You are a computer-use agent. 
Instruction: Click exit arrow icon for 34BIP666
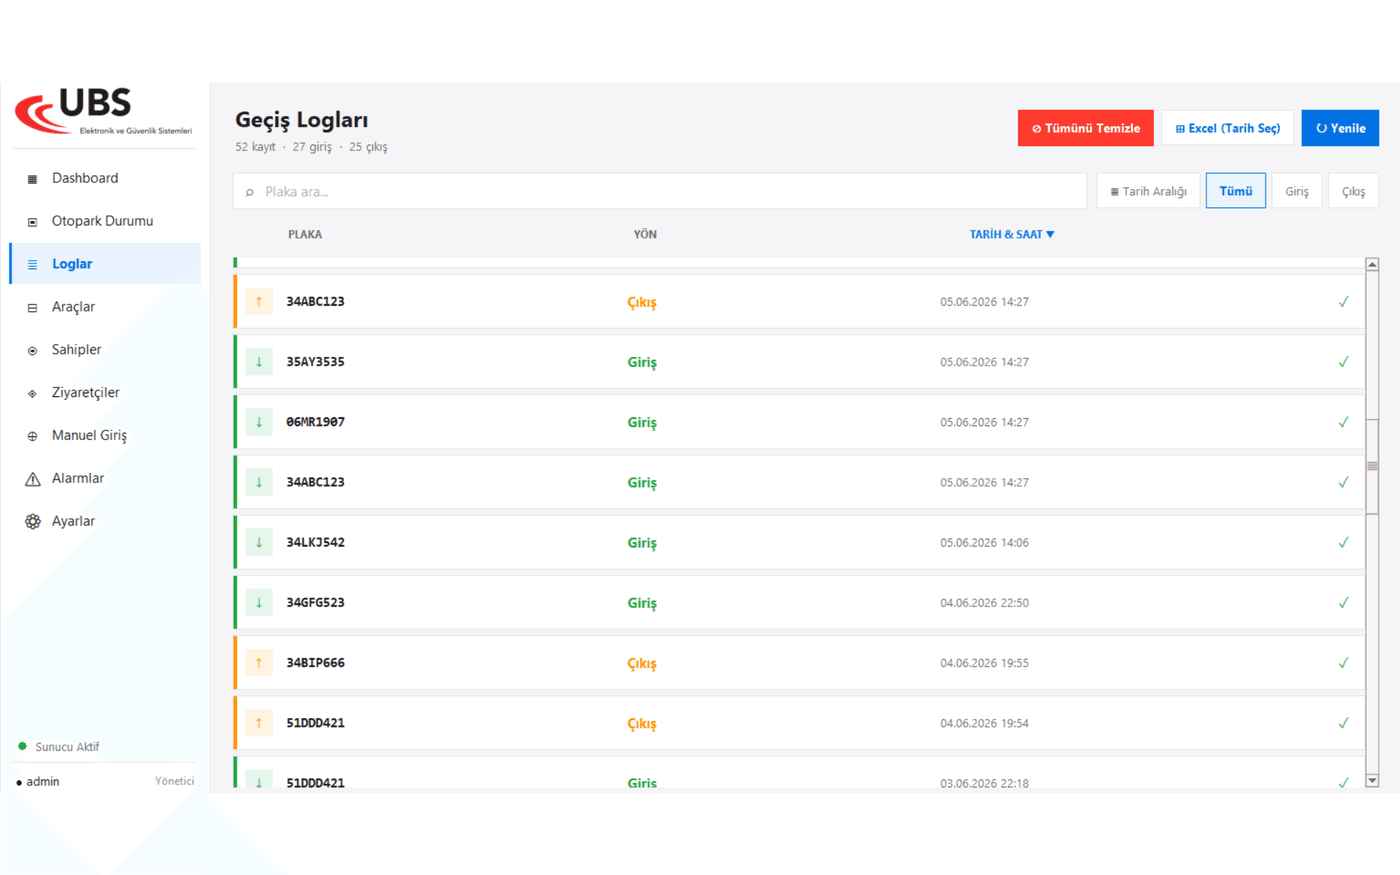259,663
